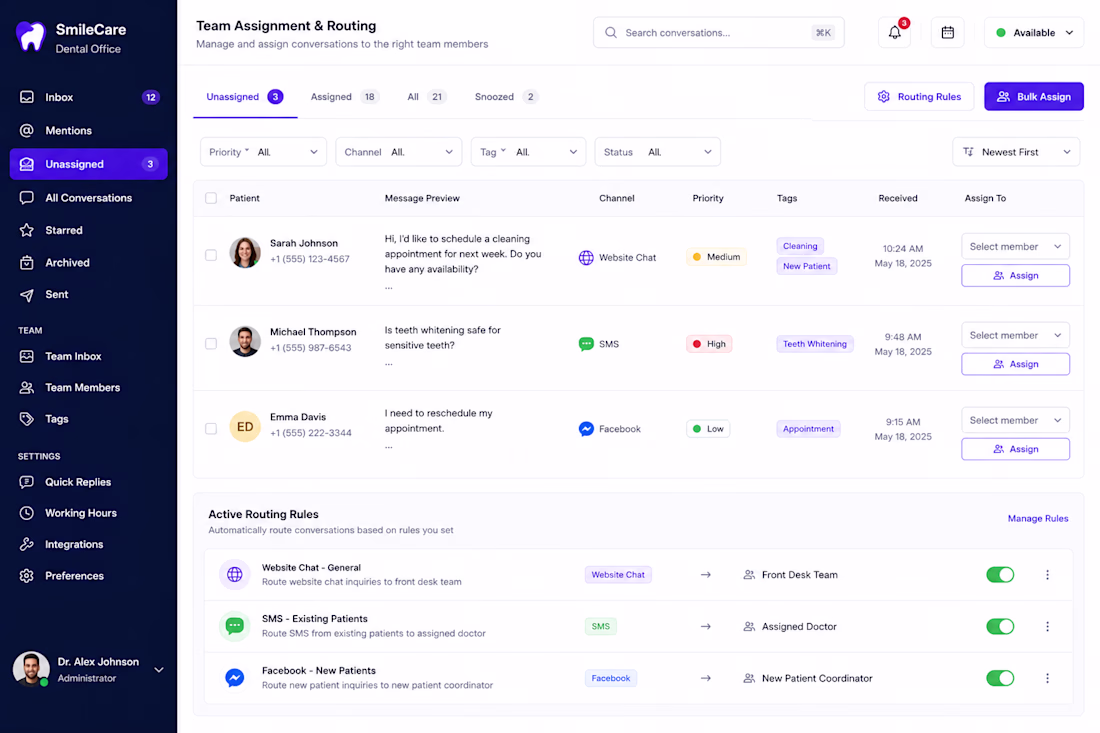Click the globe icon of Website Chat - General rule

click(x=234, y=574)
